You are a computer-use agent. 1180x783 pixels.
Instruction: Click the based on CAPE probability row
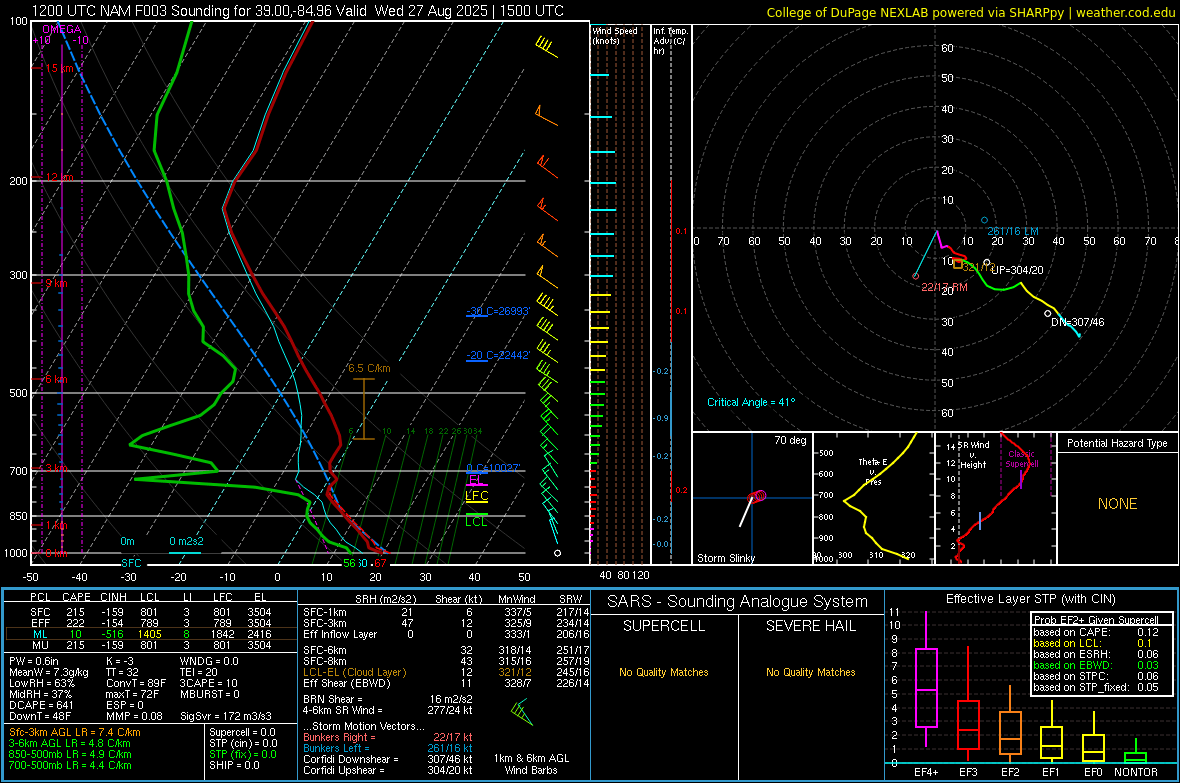click(x=1096, y=632)
